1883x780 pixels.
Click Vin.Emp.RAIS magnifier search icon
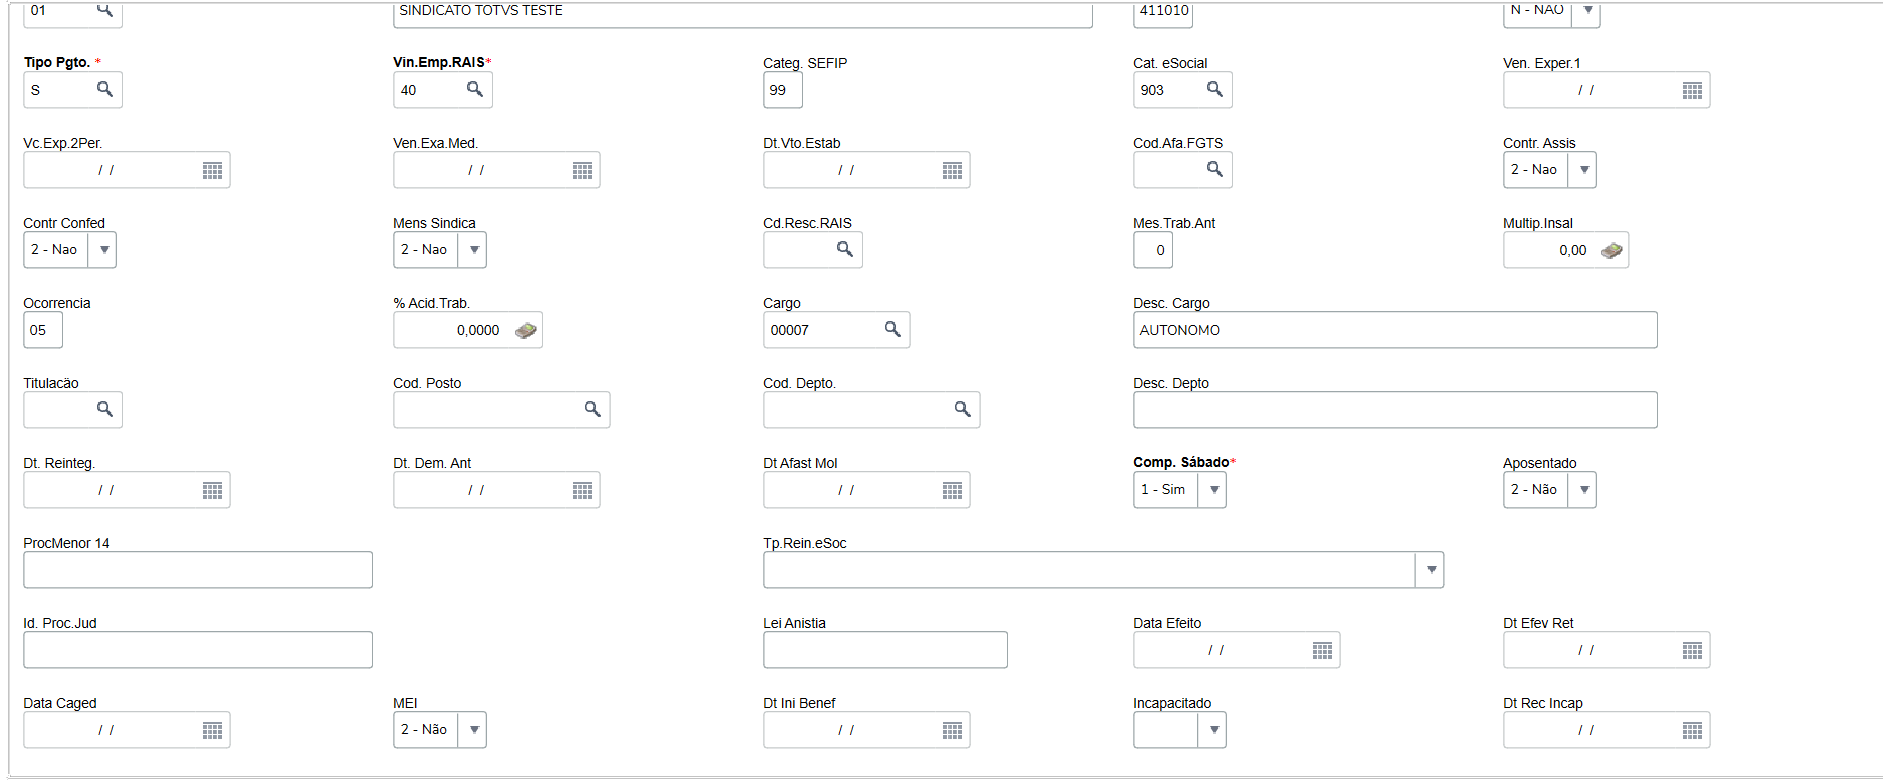pos(475,89)
